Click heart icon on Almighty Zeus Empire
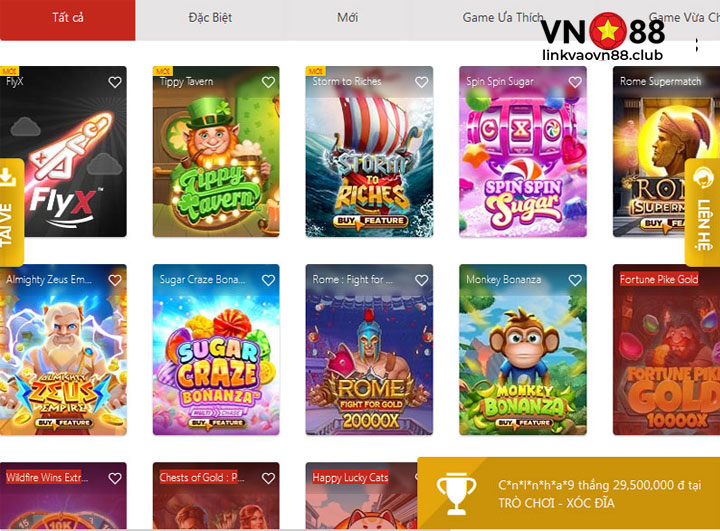Image resolution: width=720 pixels, height=531 pixels. pyautogui.click(x=115, y=280)
